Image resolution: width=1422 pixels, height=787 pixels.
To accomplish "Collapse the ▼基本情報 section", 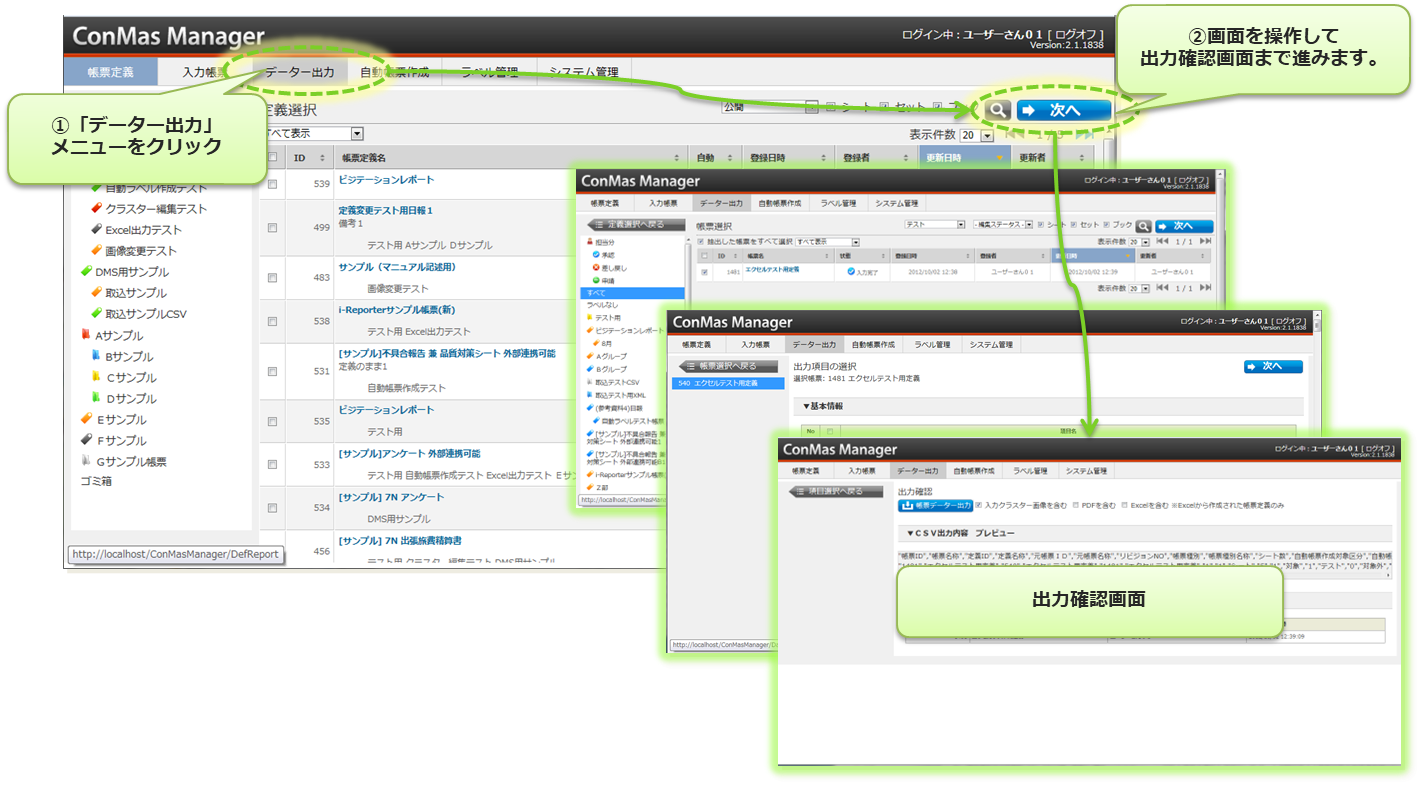I will pyautogui.click(x=823, y=406).
